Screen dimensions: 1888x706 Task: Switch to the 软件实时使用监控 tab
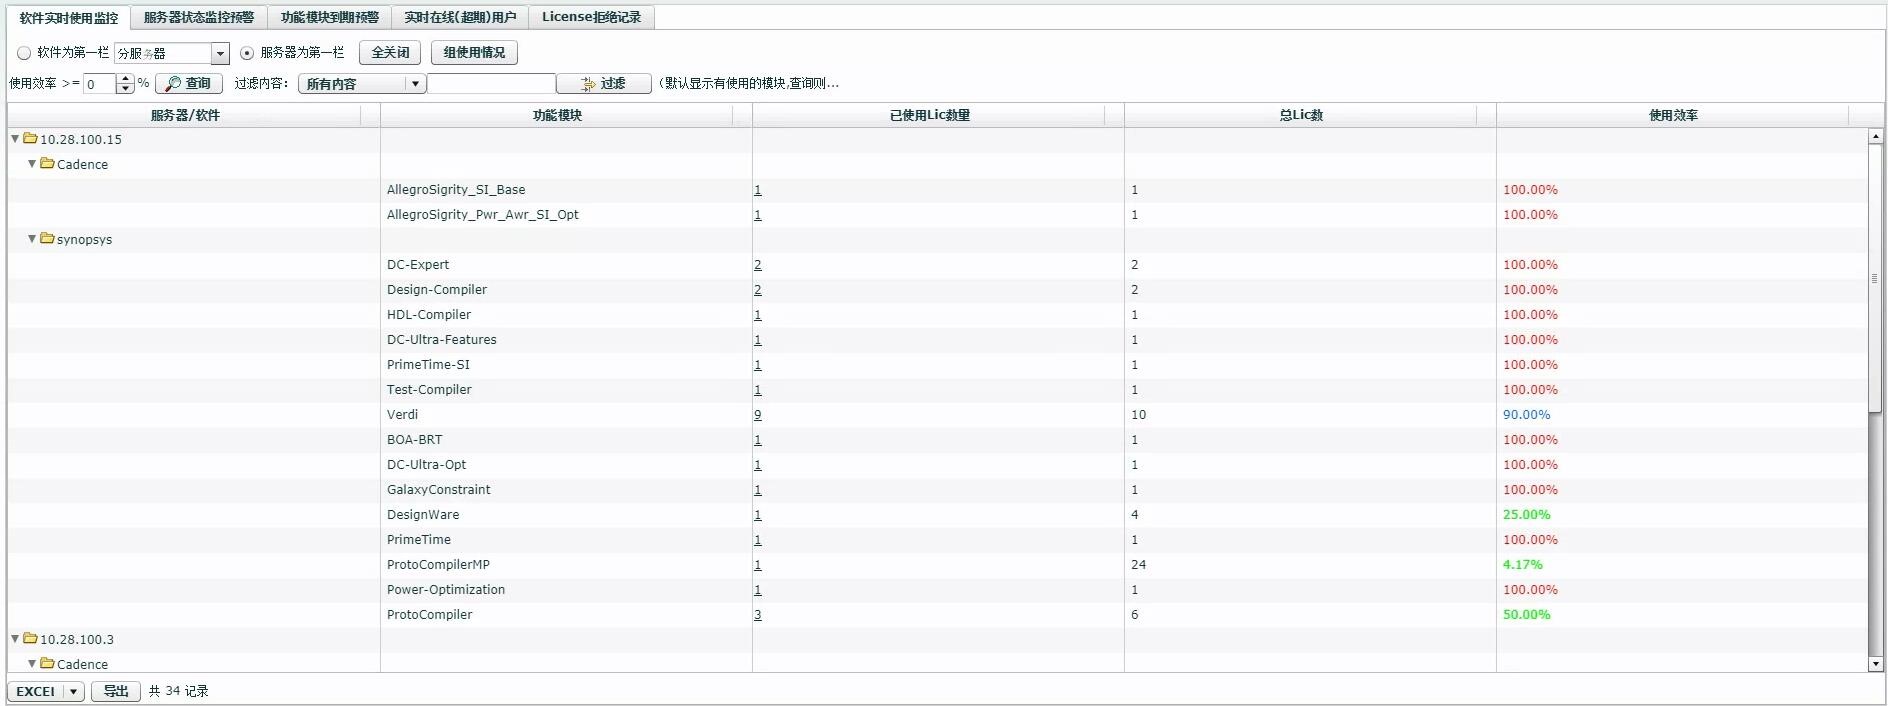click(x=69, y=17)
